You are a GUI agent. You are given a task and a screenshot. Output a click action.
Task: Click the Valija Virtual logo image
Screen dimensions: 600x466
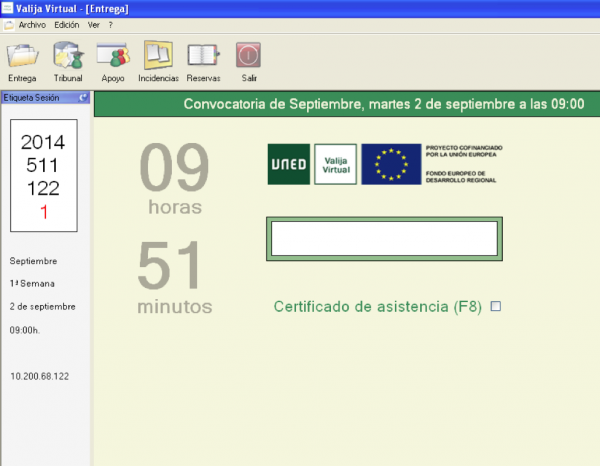point(335,164)
